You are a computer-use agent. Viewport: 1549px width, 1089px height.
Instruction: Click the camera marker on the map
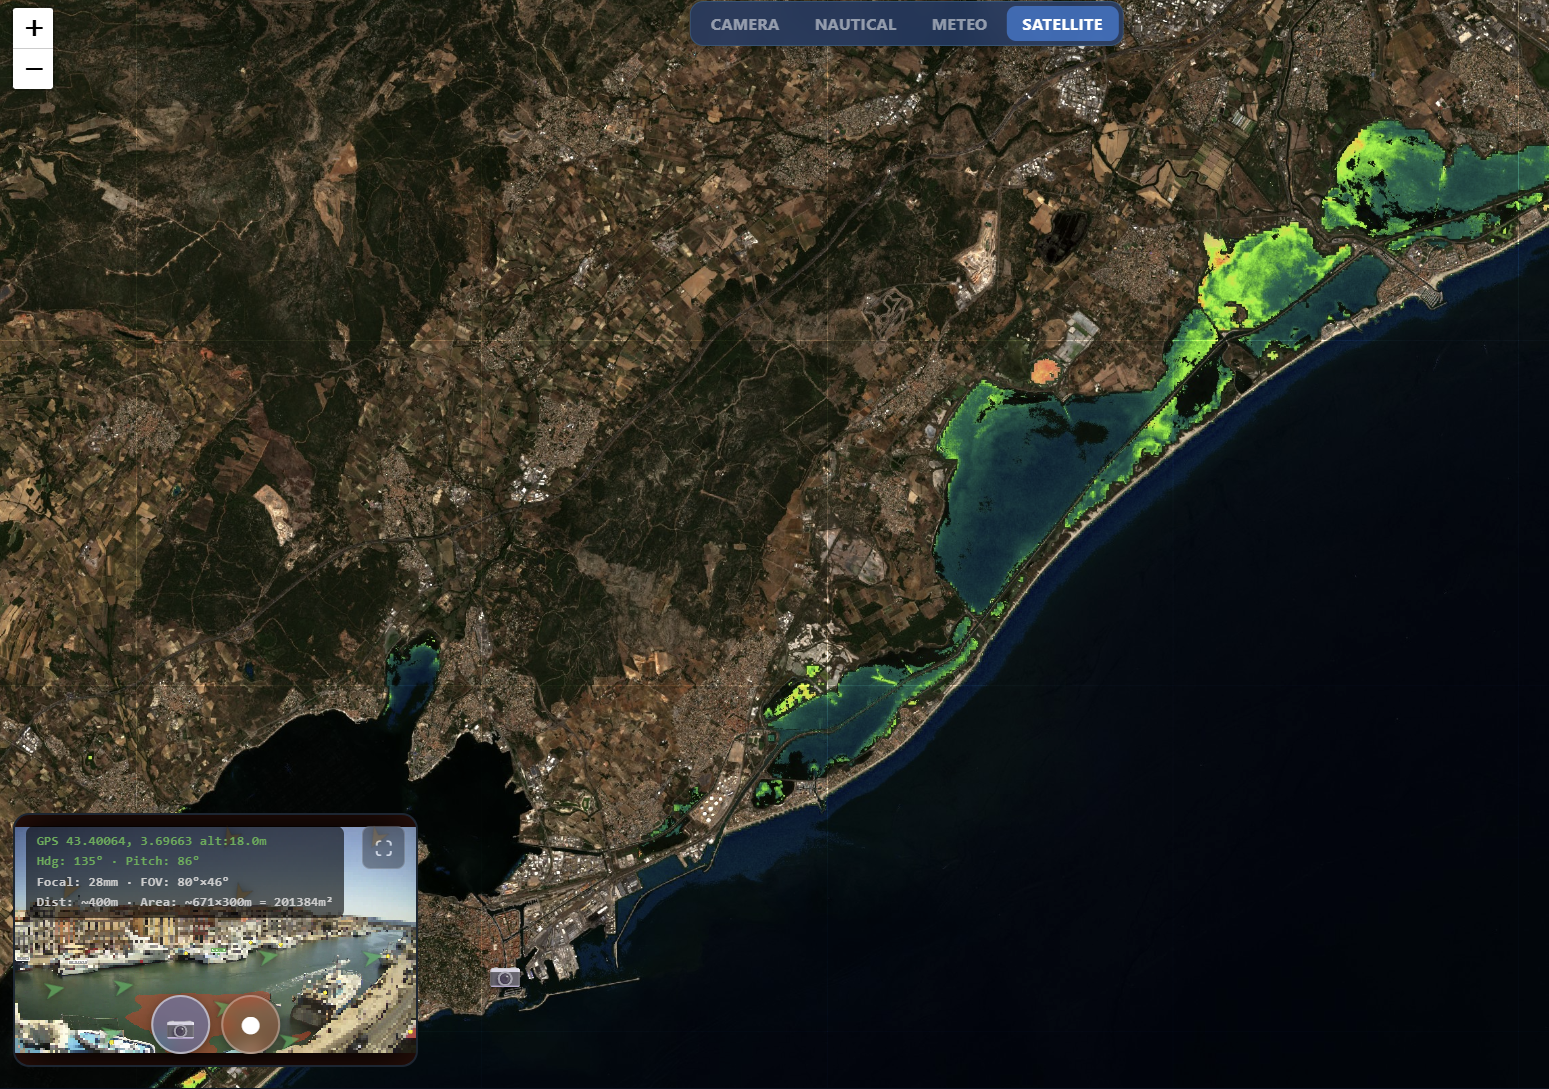(505, 978)
